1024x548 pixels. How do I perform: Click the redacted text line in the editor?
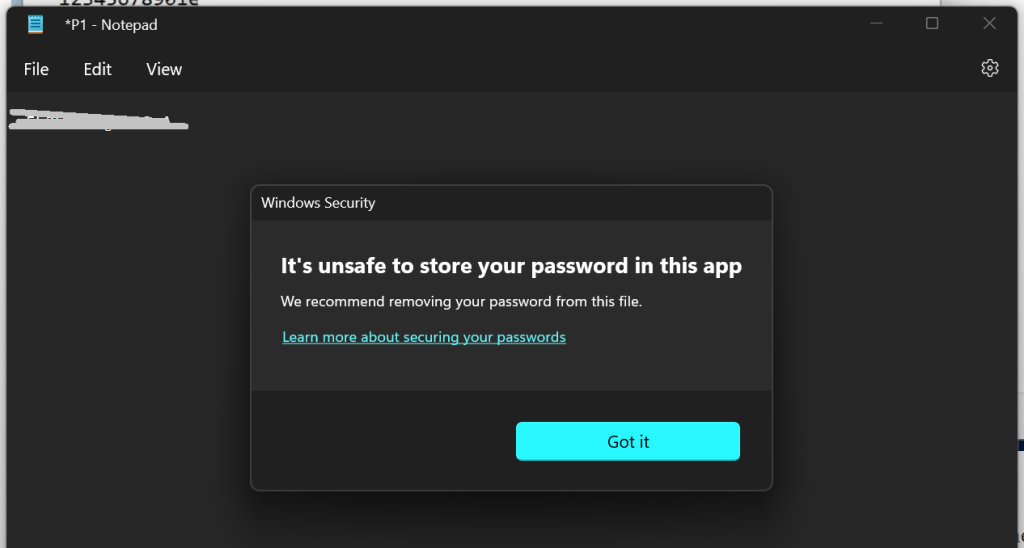[98, 123]
